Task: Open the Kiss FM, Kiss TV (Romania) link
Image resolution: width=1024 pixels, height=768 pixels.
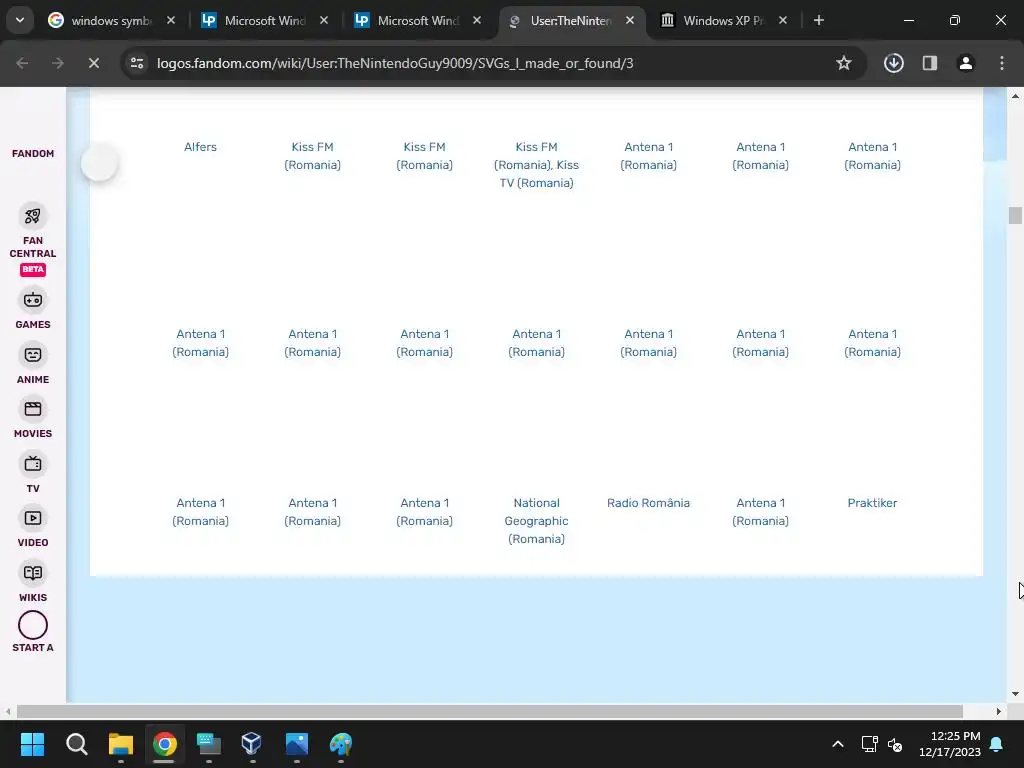Action: click(536, 165)
